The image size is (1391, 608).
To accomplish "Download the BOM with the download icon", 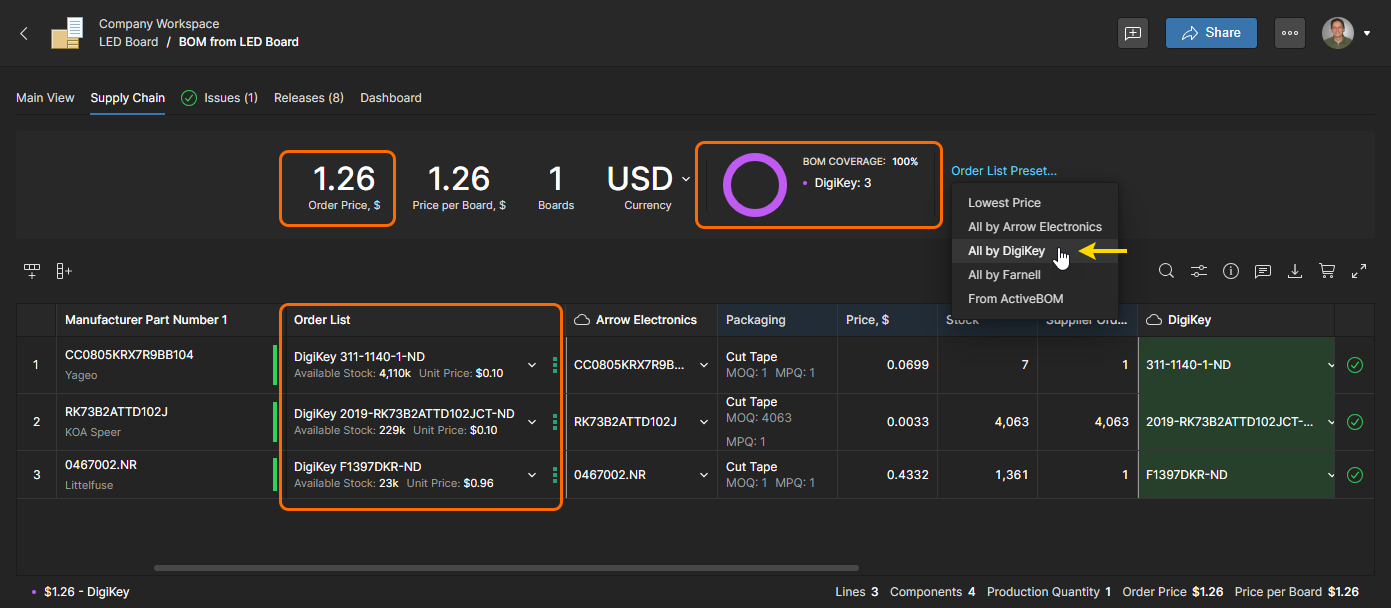I will pos(1295,271).
